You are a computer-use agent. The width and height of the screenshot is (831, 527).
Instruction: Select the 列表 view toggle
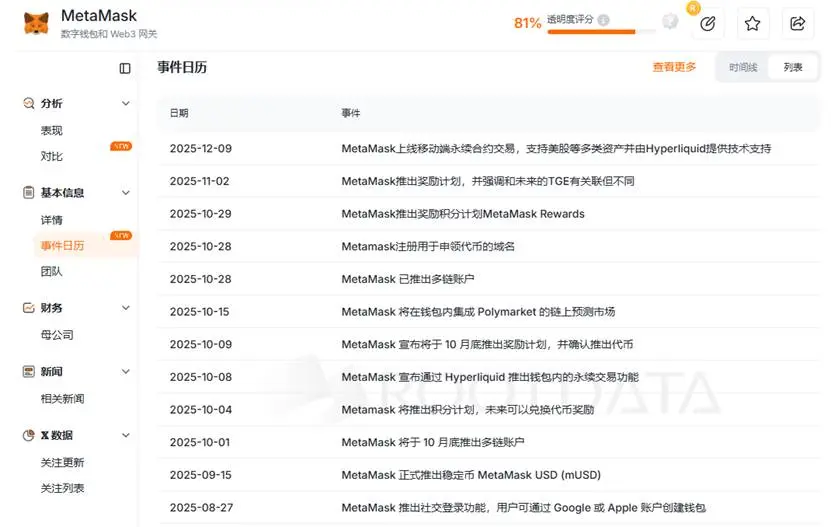(793, 68)
